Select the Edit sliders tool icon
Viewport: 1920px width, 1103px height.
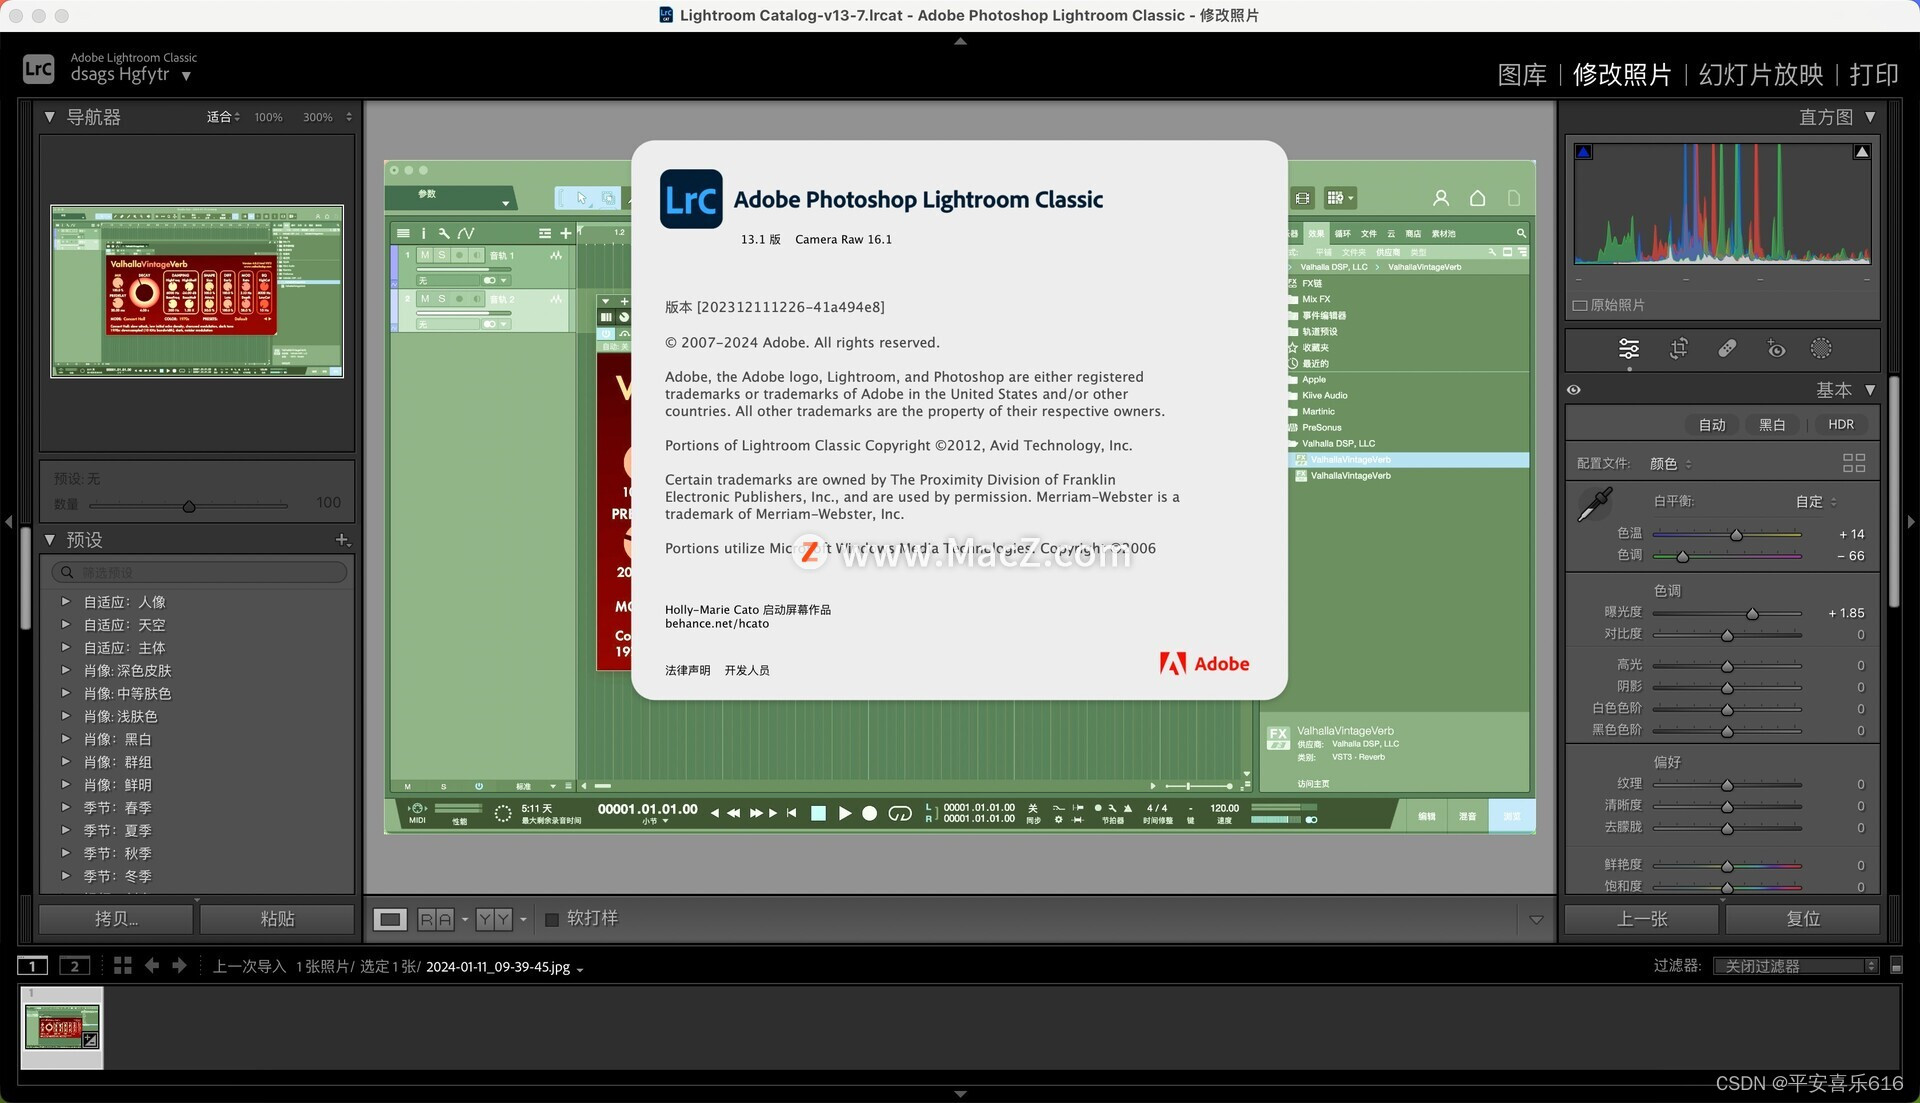(1629, 348)
